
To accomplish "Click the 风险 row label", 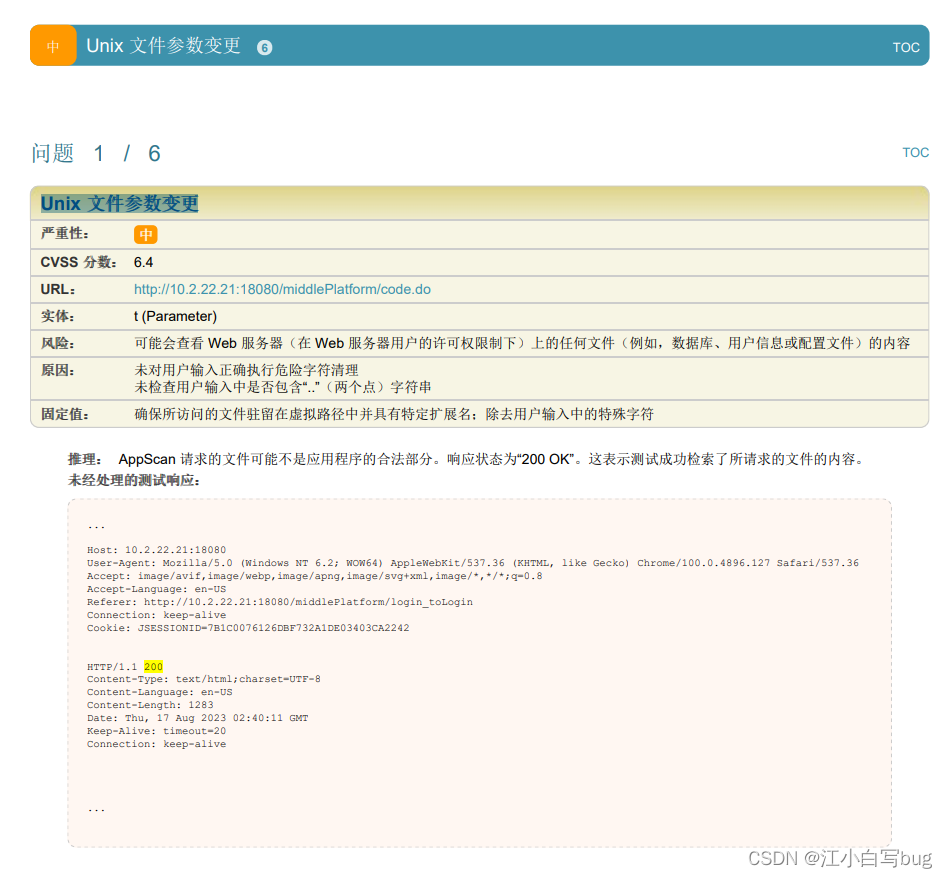I will (x=57, y=343).
